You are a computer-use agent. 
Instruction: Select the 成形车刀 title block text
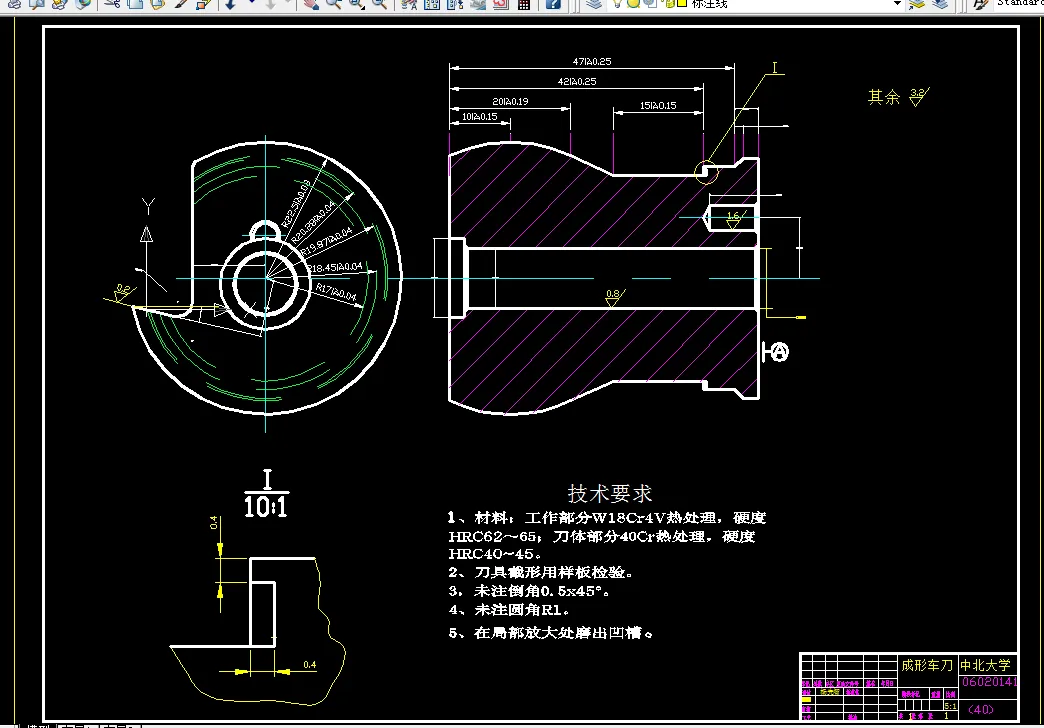[927, 665]
